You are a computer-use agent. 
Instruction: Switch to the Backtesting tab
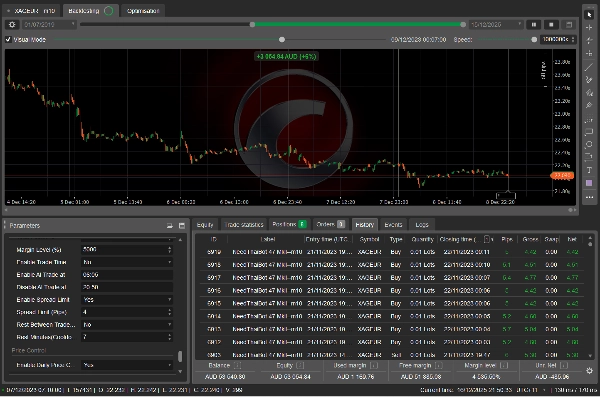[x=90, y=11]
